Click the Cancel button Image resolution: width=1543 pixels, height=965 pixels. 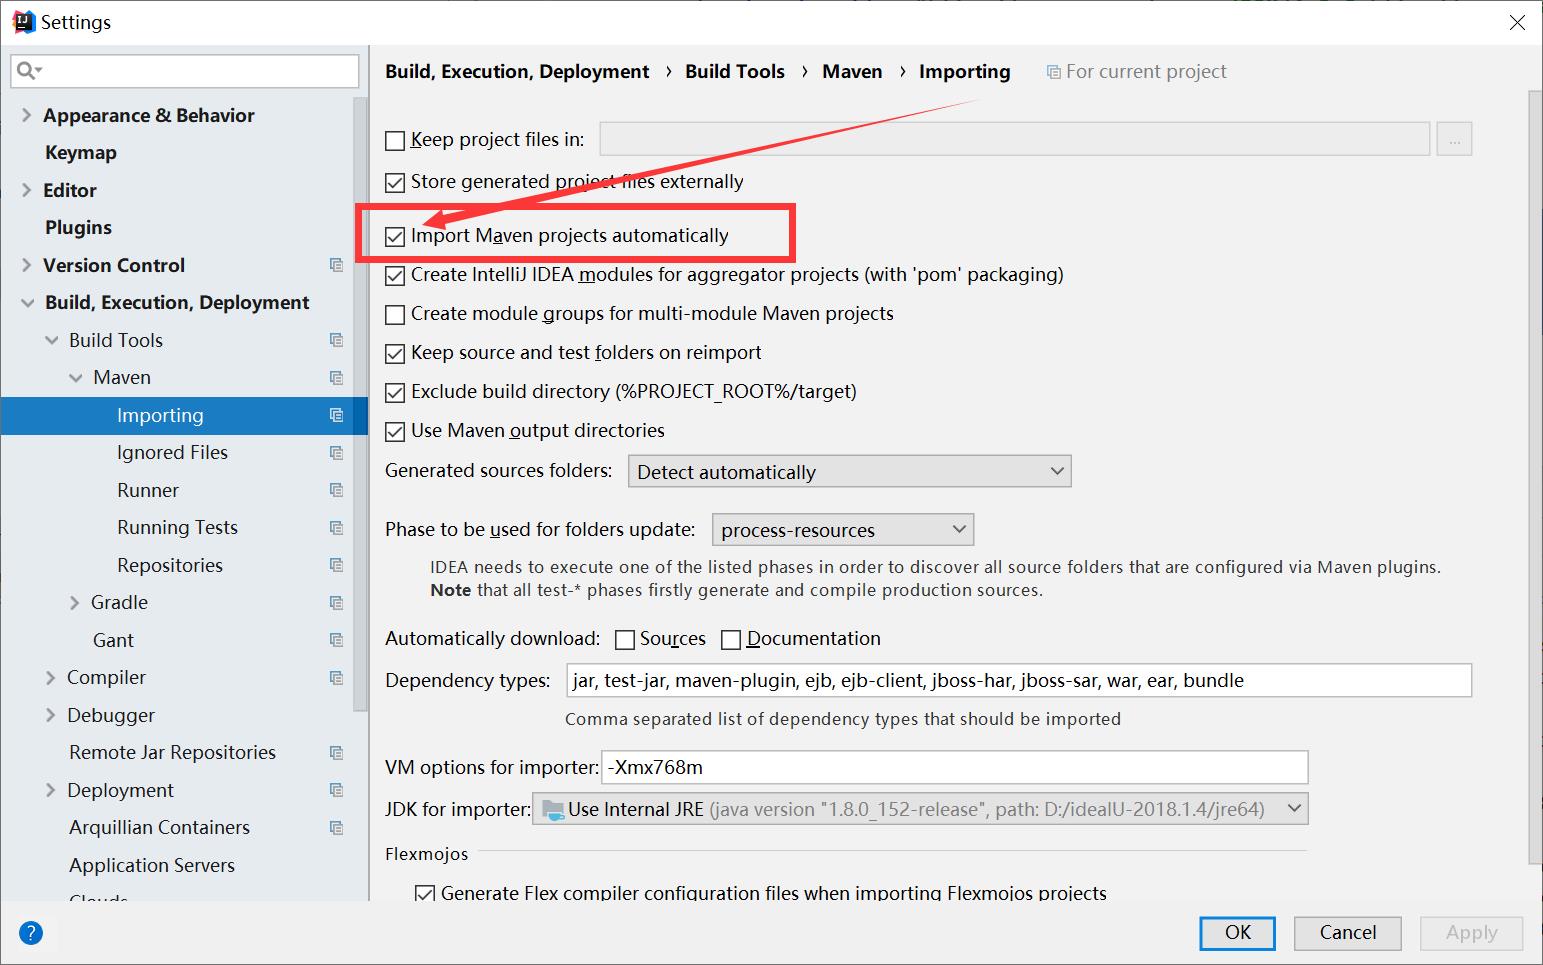1348,933
